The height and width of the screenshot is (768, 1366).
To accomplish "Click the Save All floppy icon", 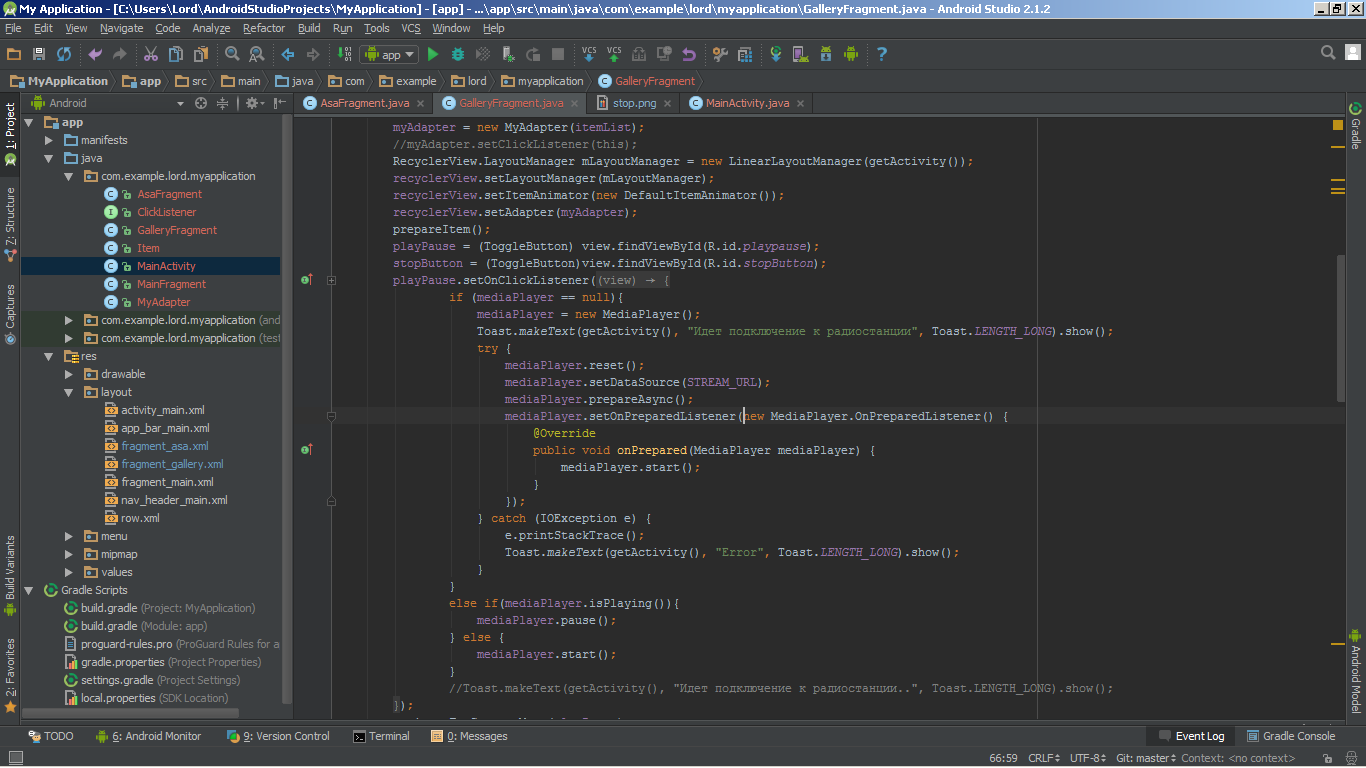I will click(39, 54).
